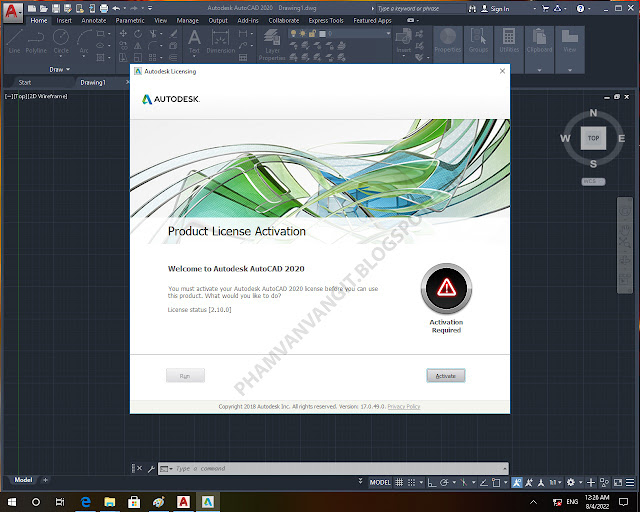Click the WCS label under the ViewCube
This screenshot has width=640, height=512.
[593, 181]
